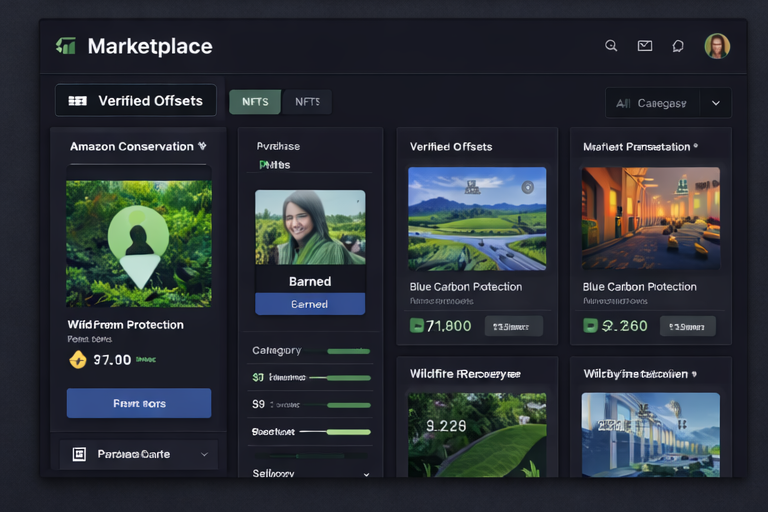Open the orange-lit street thumbnail
The width and height of the screenshot is (768, 512).
click(650, 219)
